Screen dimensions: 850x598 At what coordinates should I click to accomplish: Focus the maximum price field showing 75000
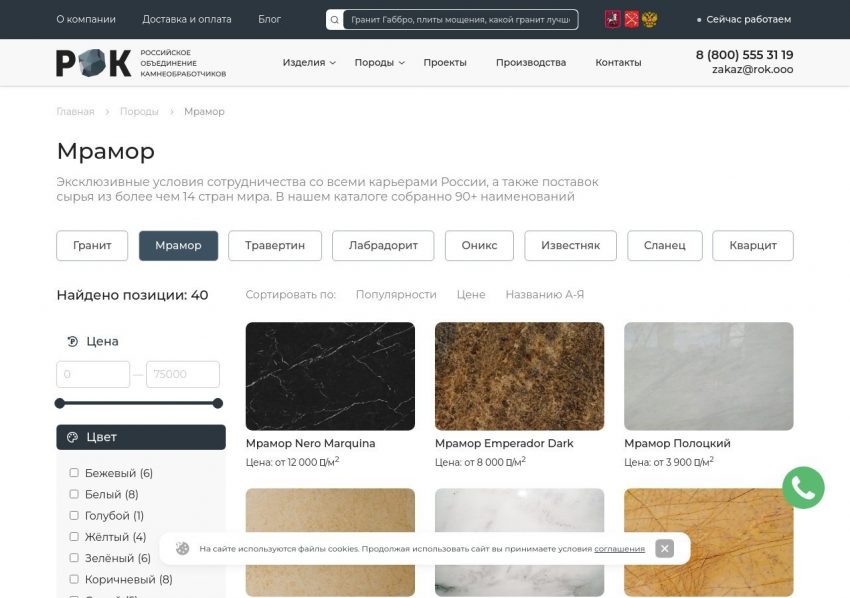pyautogui.click(x=183, y=374)
